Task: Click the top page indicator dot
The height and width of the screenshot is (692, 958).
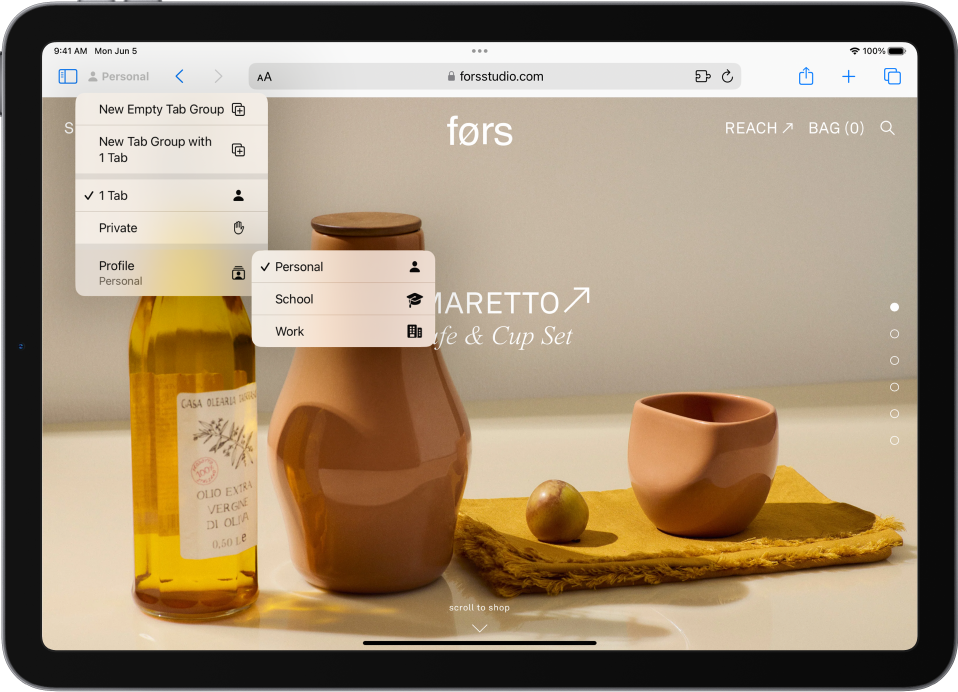Action: pyautogui.click(x=894, y=307)
